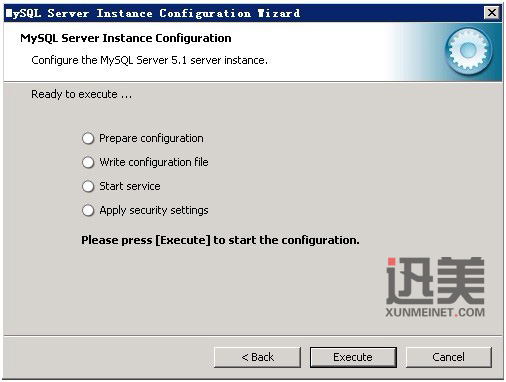Select the Prepare configuration step indicator
Viewport: 506px width, 382px height.
pyautogui.click(x=88, y=138)
